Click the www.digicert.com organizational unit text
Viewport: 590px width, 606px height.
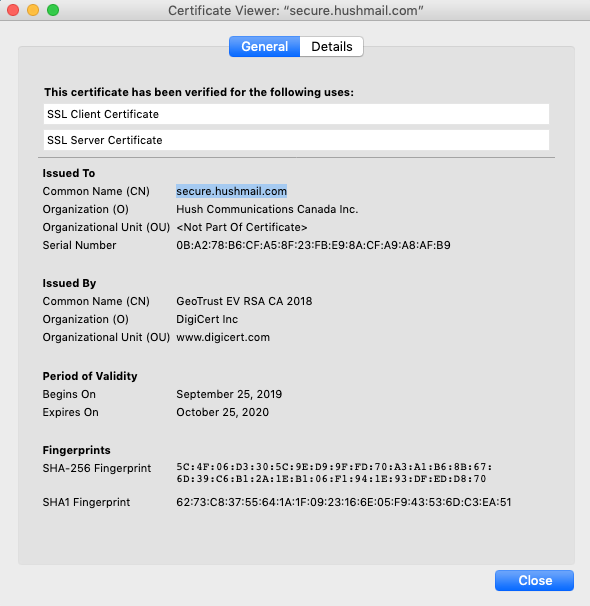223,337
